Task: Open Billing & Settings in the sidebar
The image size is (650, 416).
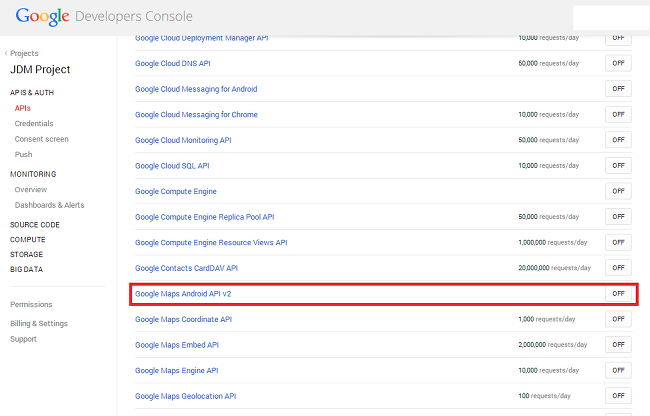Action: (39, 324)
